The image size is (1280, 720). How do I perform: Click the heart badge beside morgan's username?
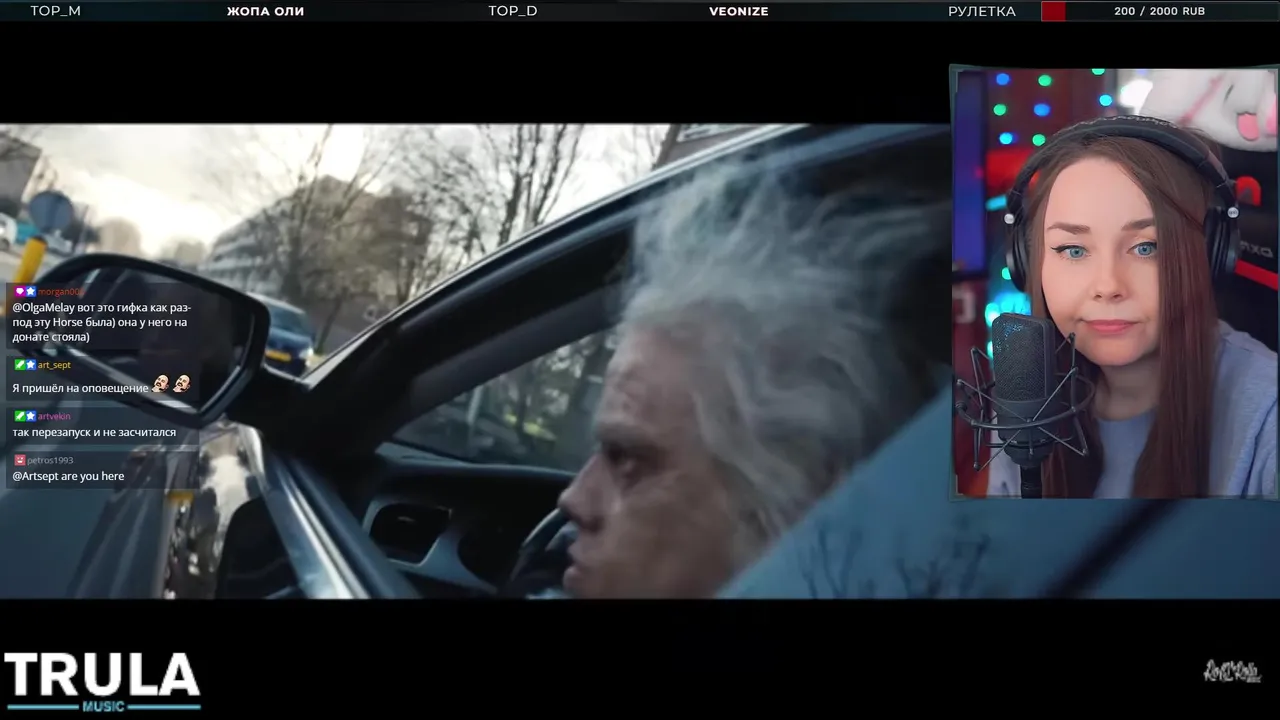(19, 292)
